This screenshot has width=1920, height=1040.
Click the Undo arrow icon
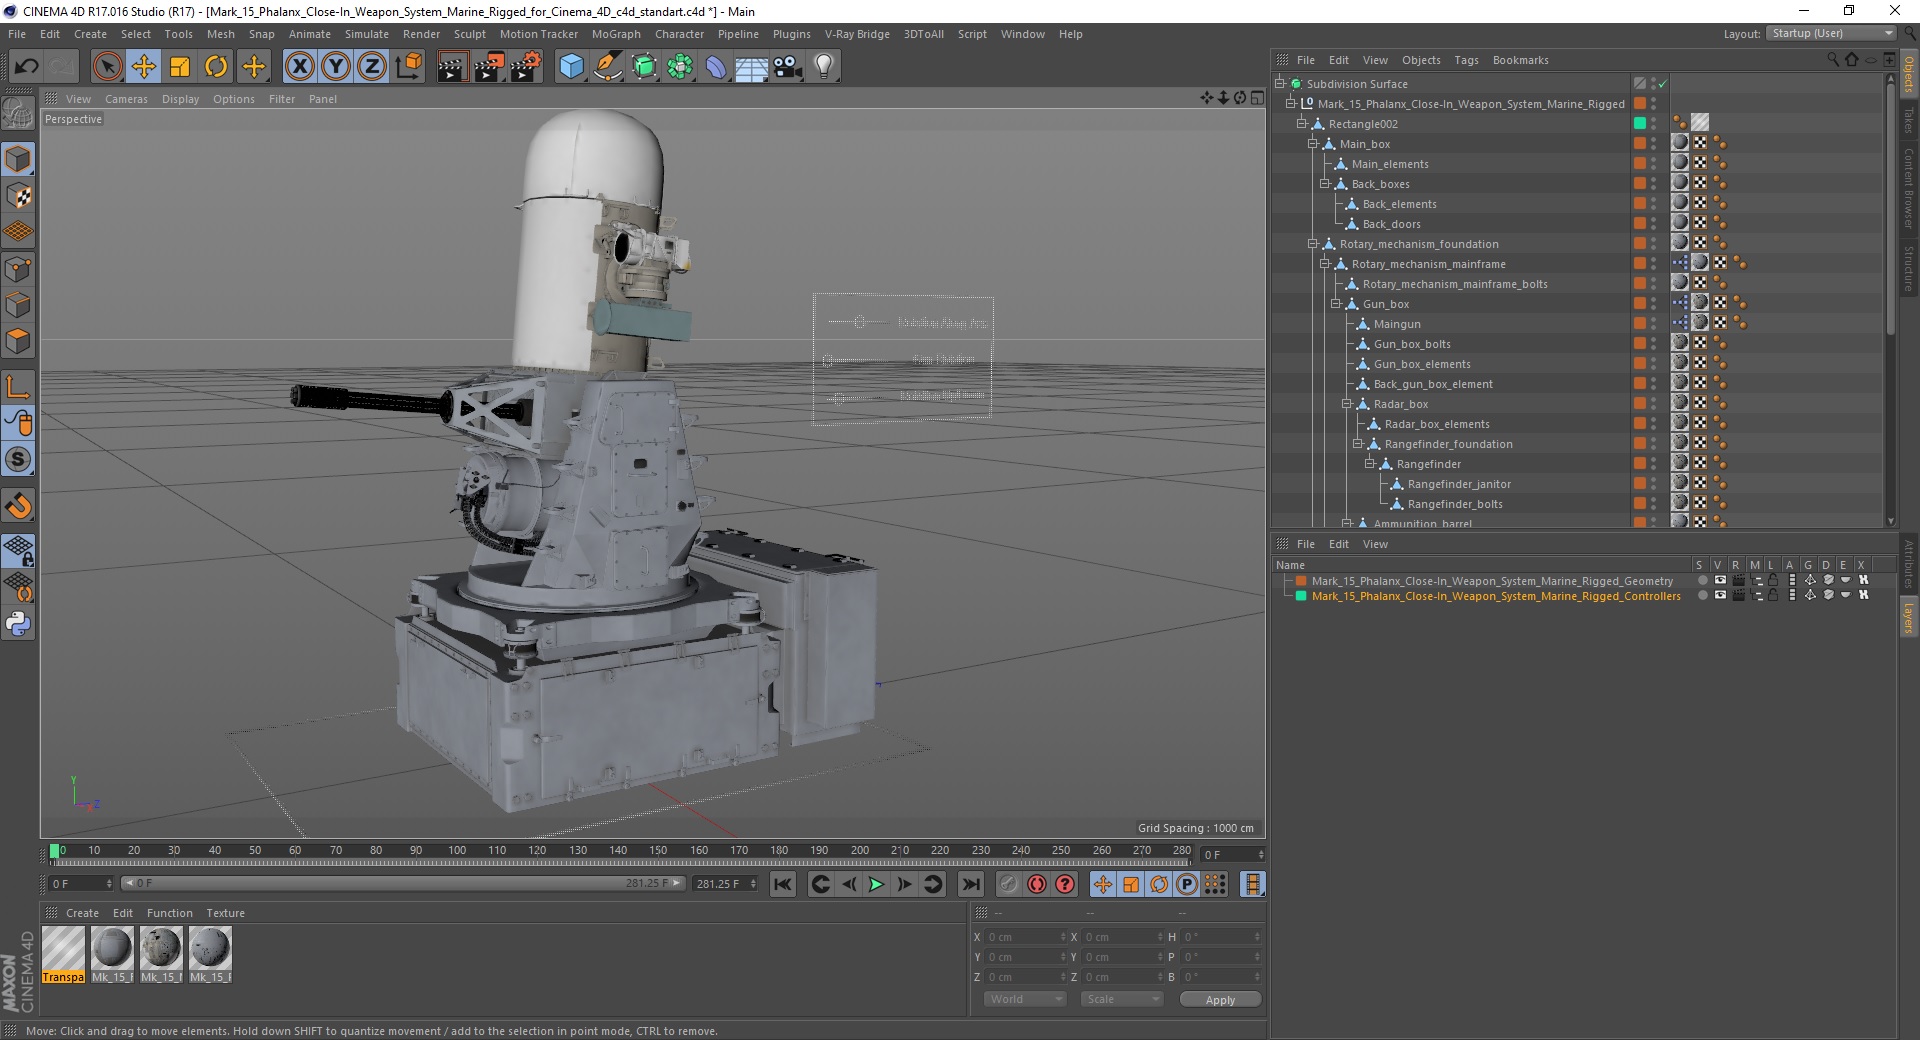coord(27,67)
